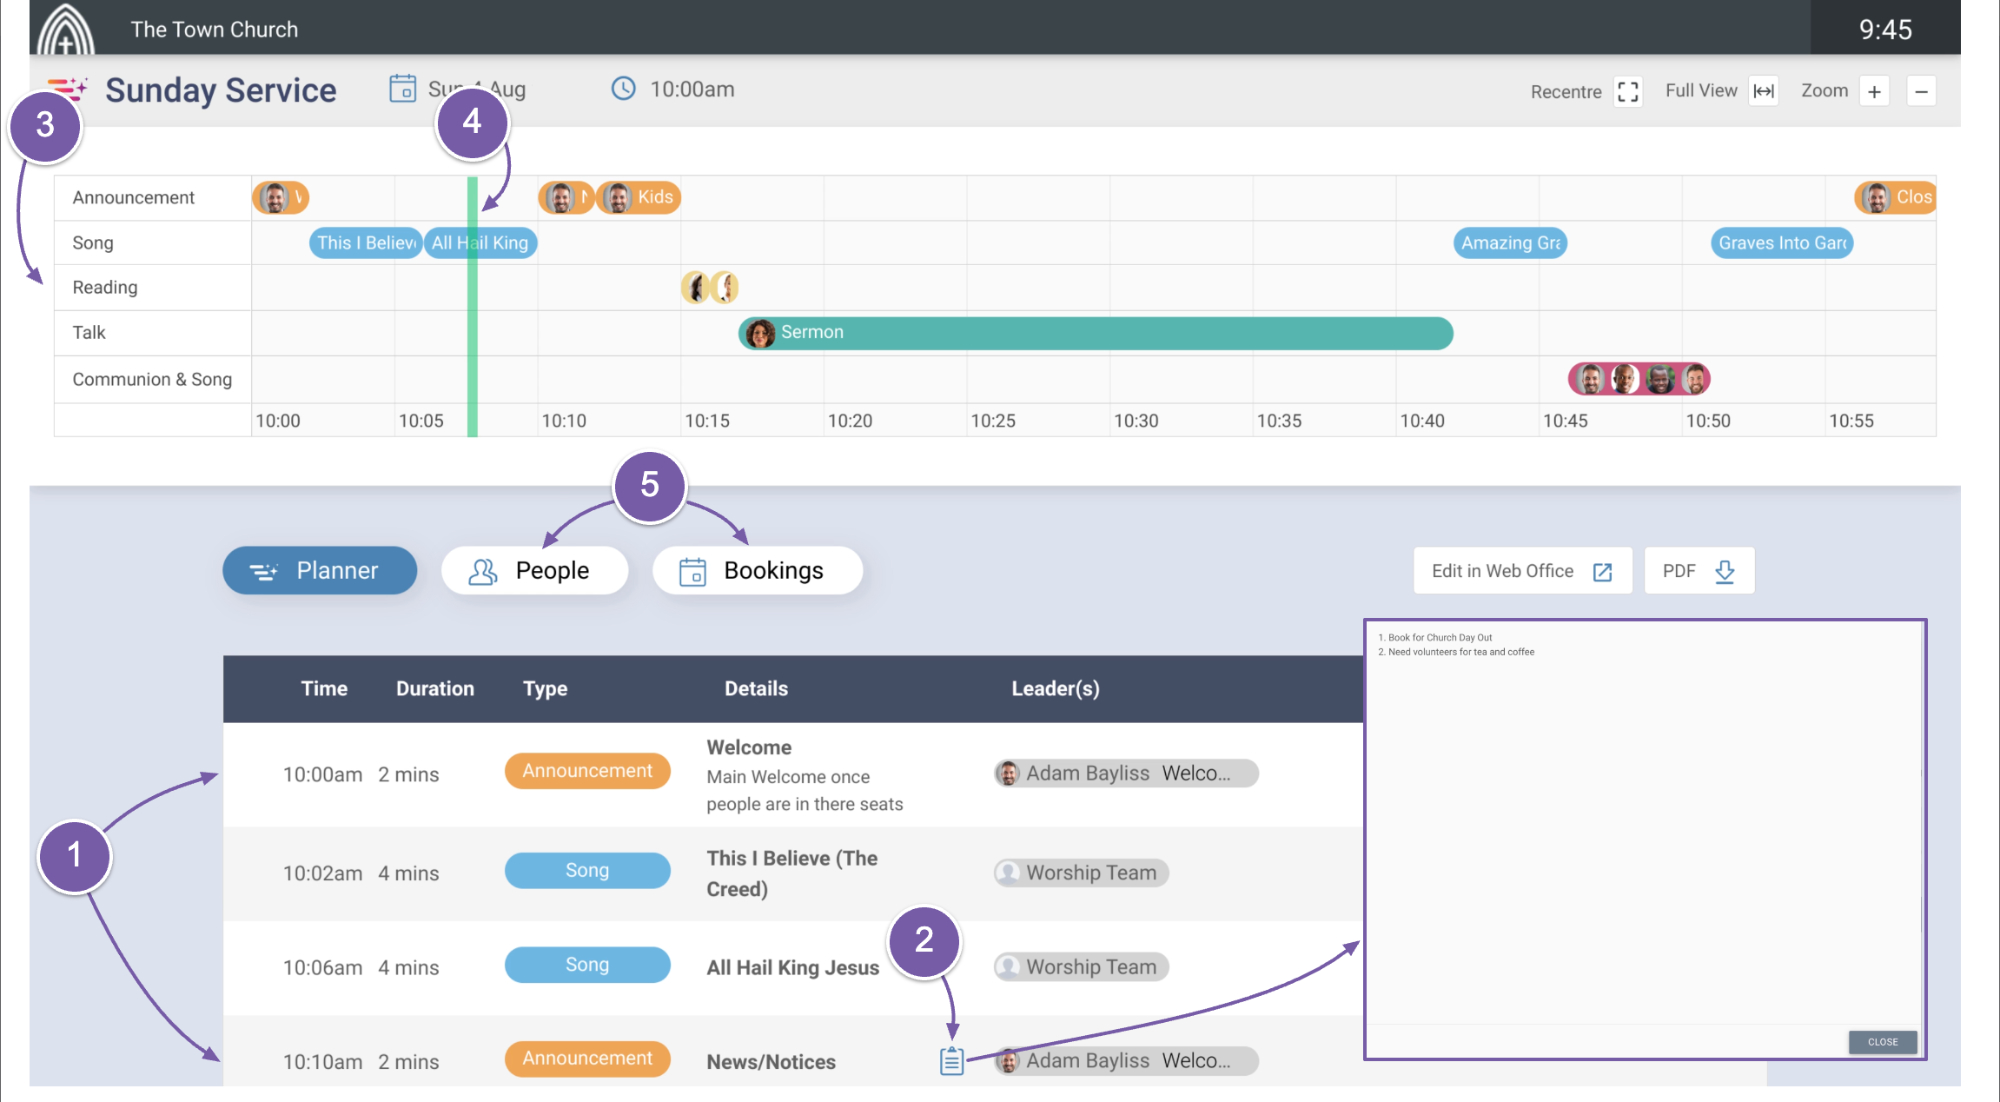Click the Talk row label
2000x1102 pixels.
coord(88,333)
